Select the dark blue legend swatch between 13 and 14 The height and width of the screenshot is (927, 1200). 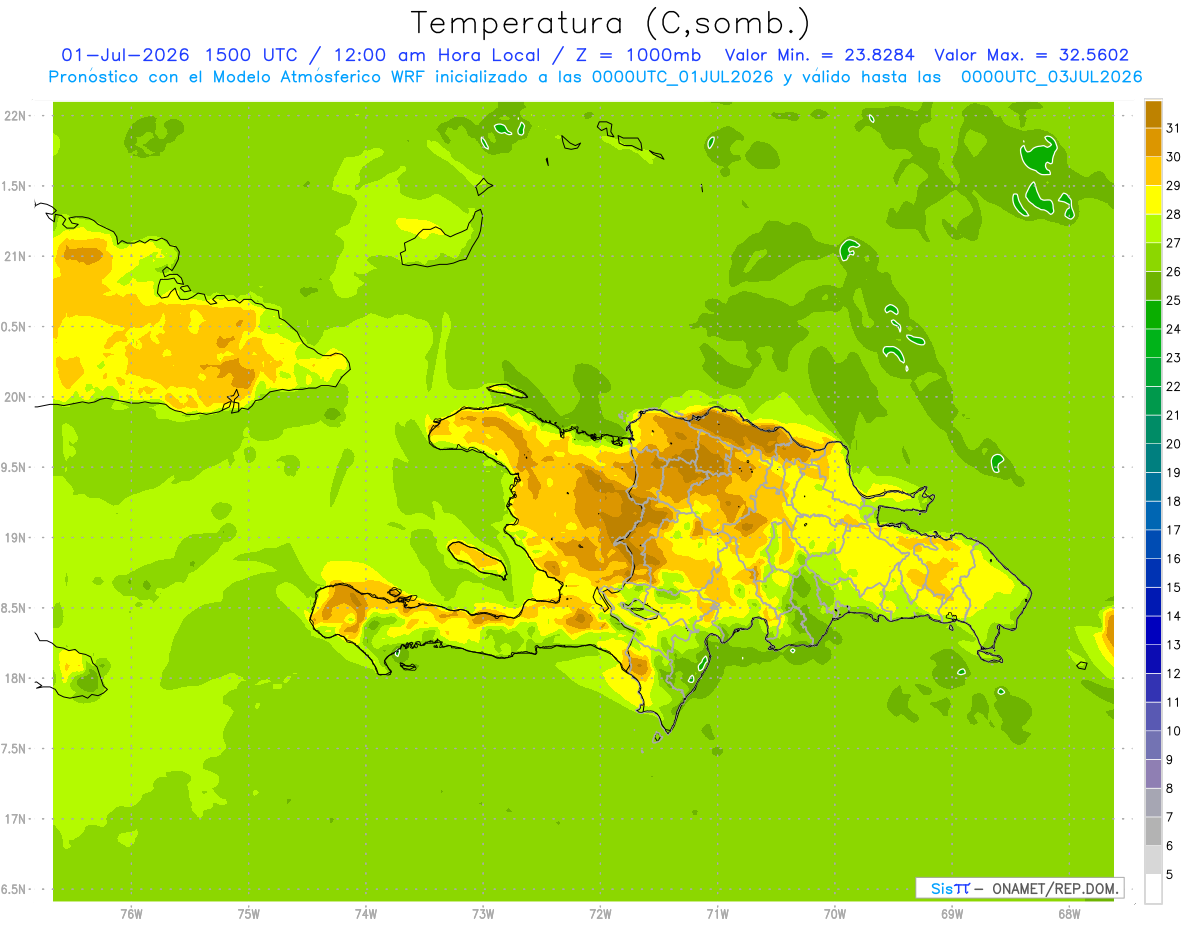click(x=1153, y=630)
